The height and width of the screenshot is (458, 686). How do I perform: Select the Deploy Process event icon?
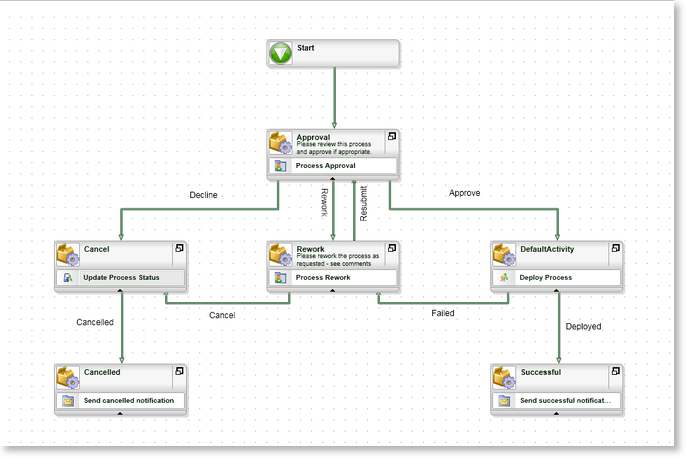(504, 277)
